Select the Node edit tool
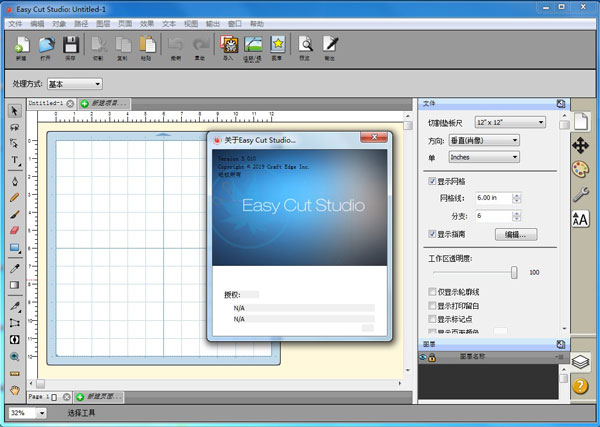This screenshot has width=600, height=427. [15, 143]
